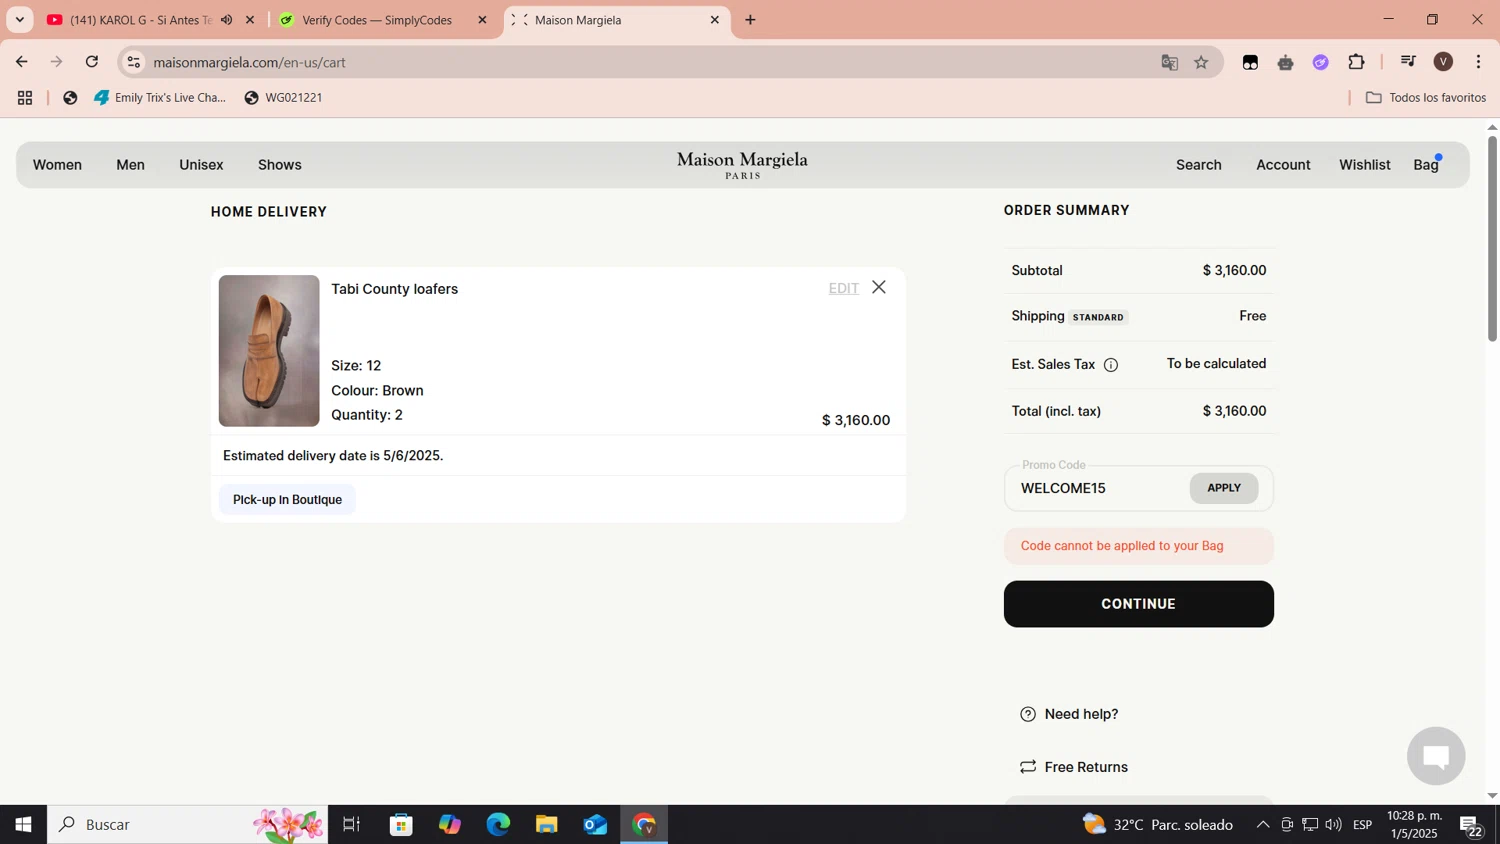1500x844 pixels.
Task: Close the Maison Margiela tab
Action: 715,20
